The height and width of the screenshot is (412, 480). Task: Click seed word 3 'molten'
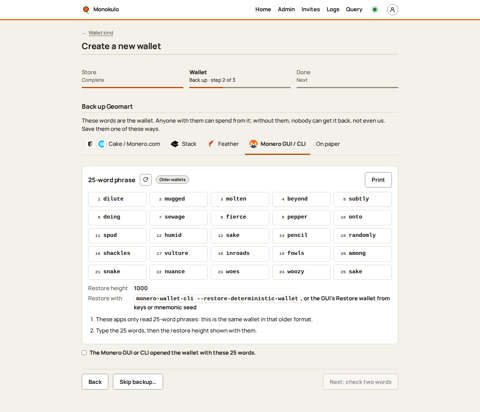240,199
